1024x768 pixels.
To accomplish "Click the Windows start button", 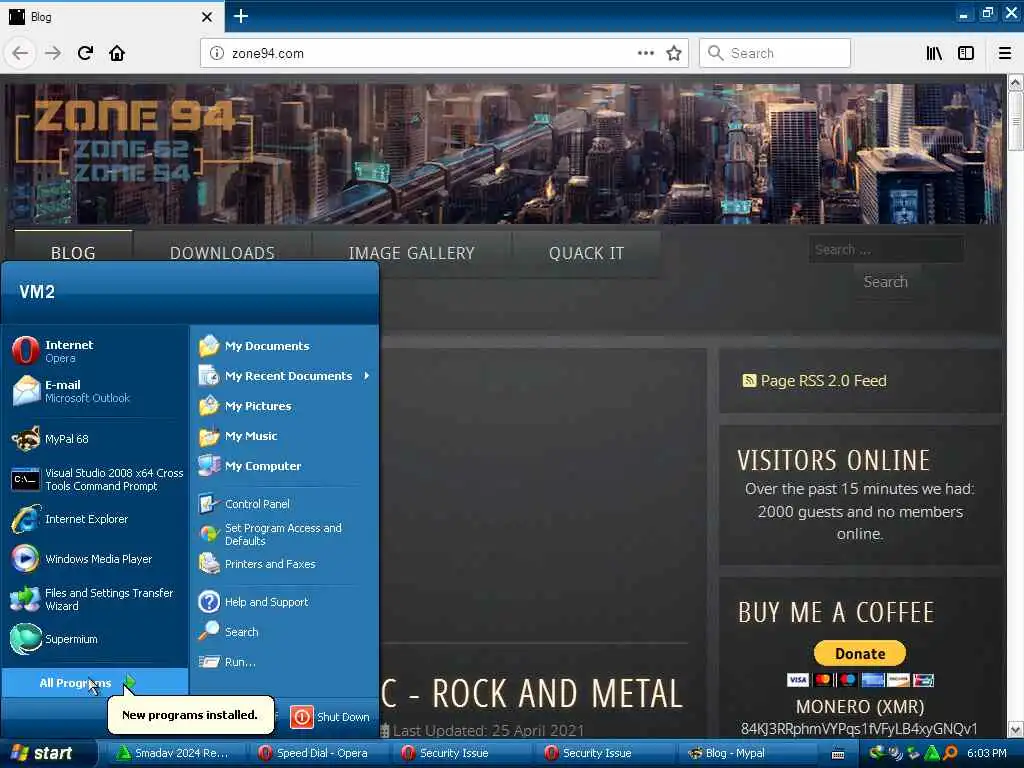I will [47, 754].
